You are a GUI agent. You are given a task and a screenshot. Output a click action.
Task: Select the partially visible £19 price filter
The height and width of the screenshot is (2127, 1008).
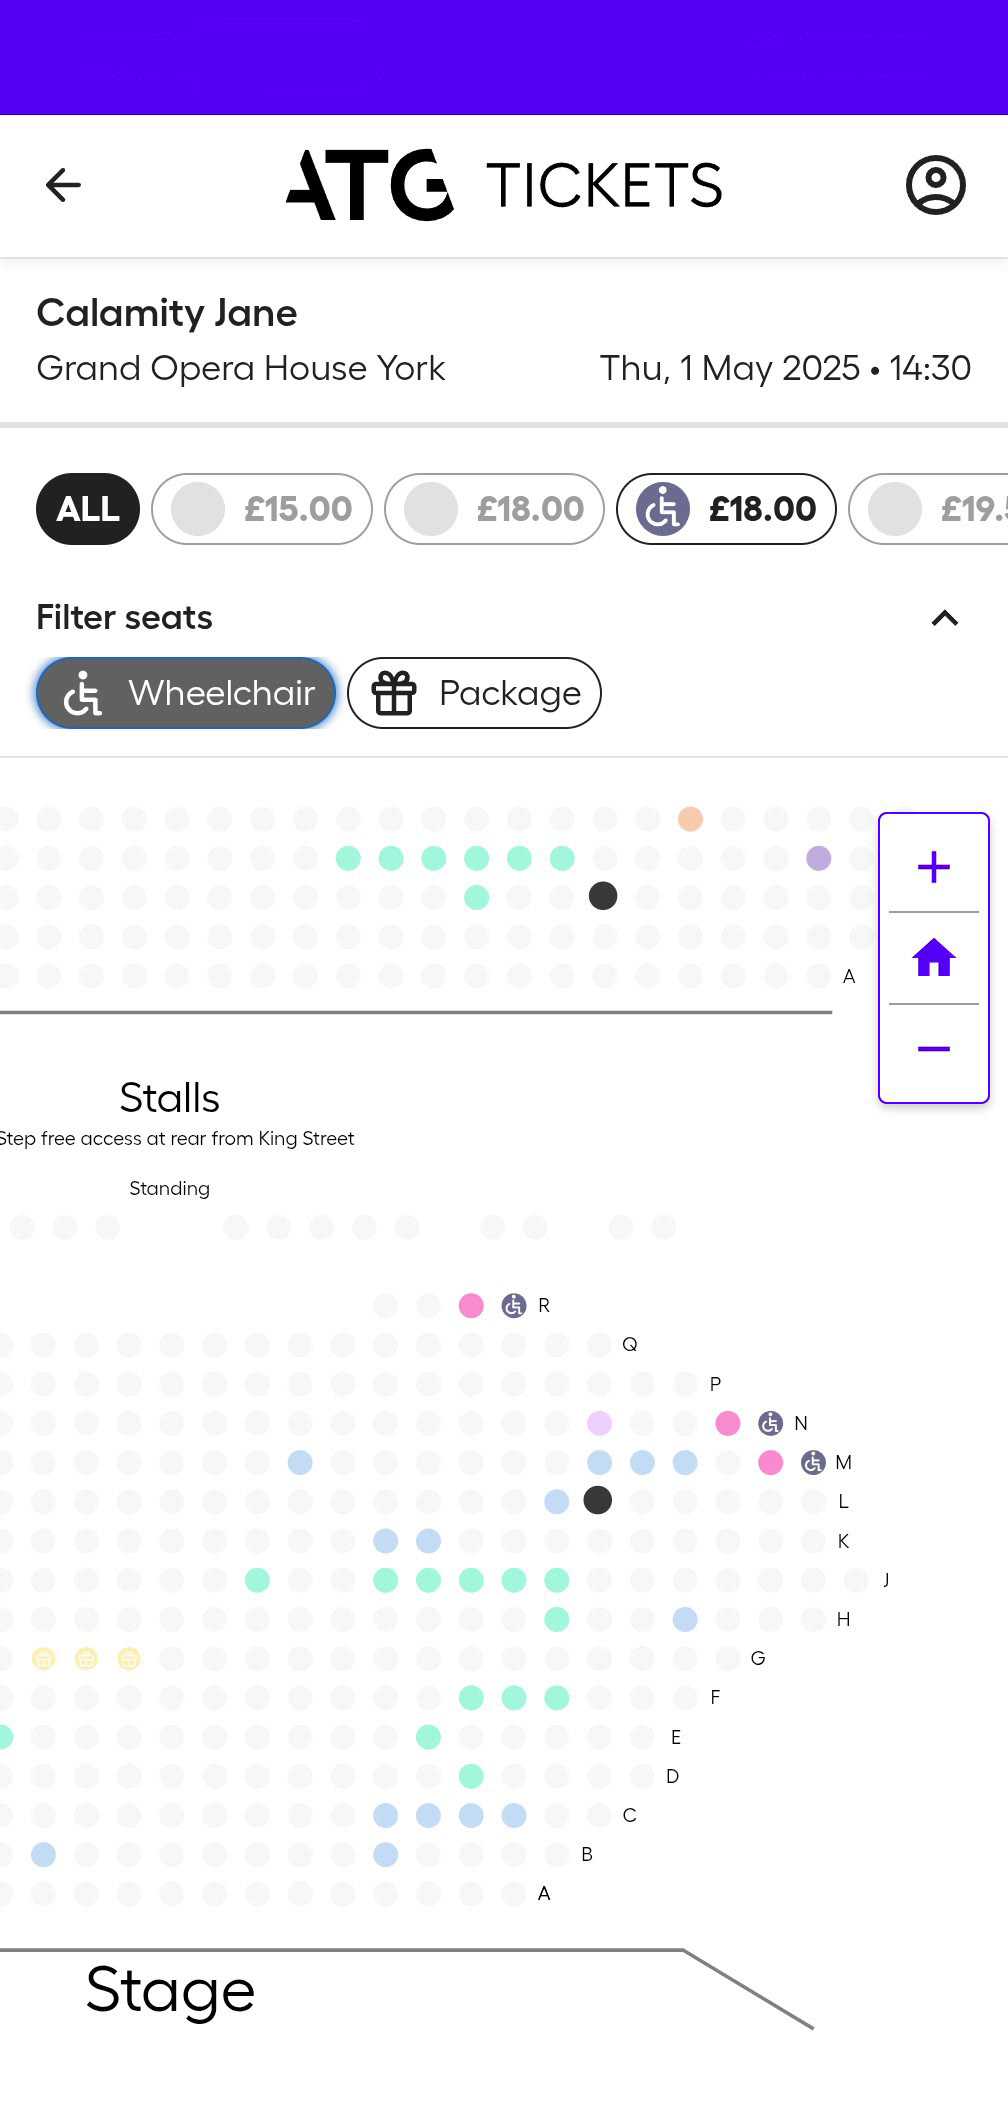pos(928,509)
